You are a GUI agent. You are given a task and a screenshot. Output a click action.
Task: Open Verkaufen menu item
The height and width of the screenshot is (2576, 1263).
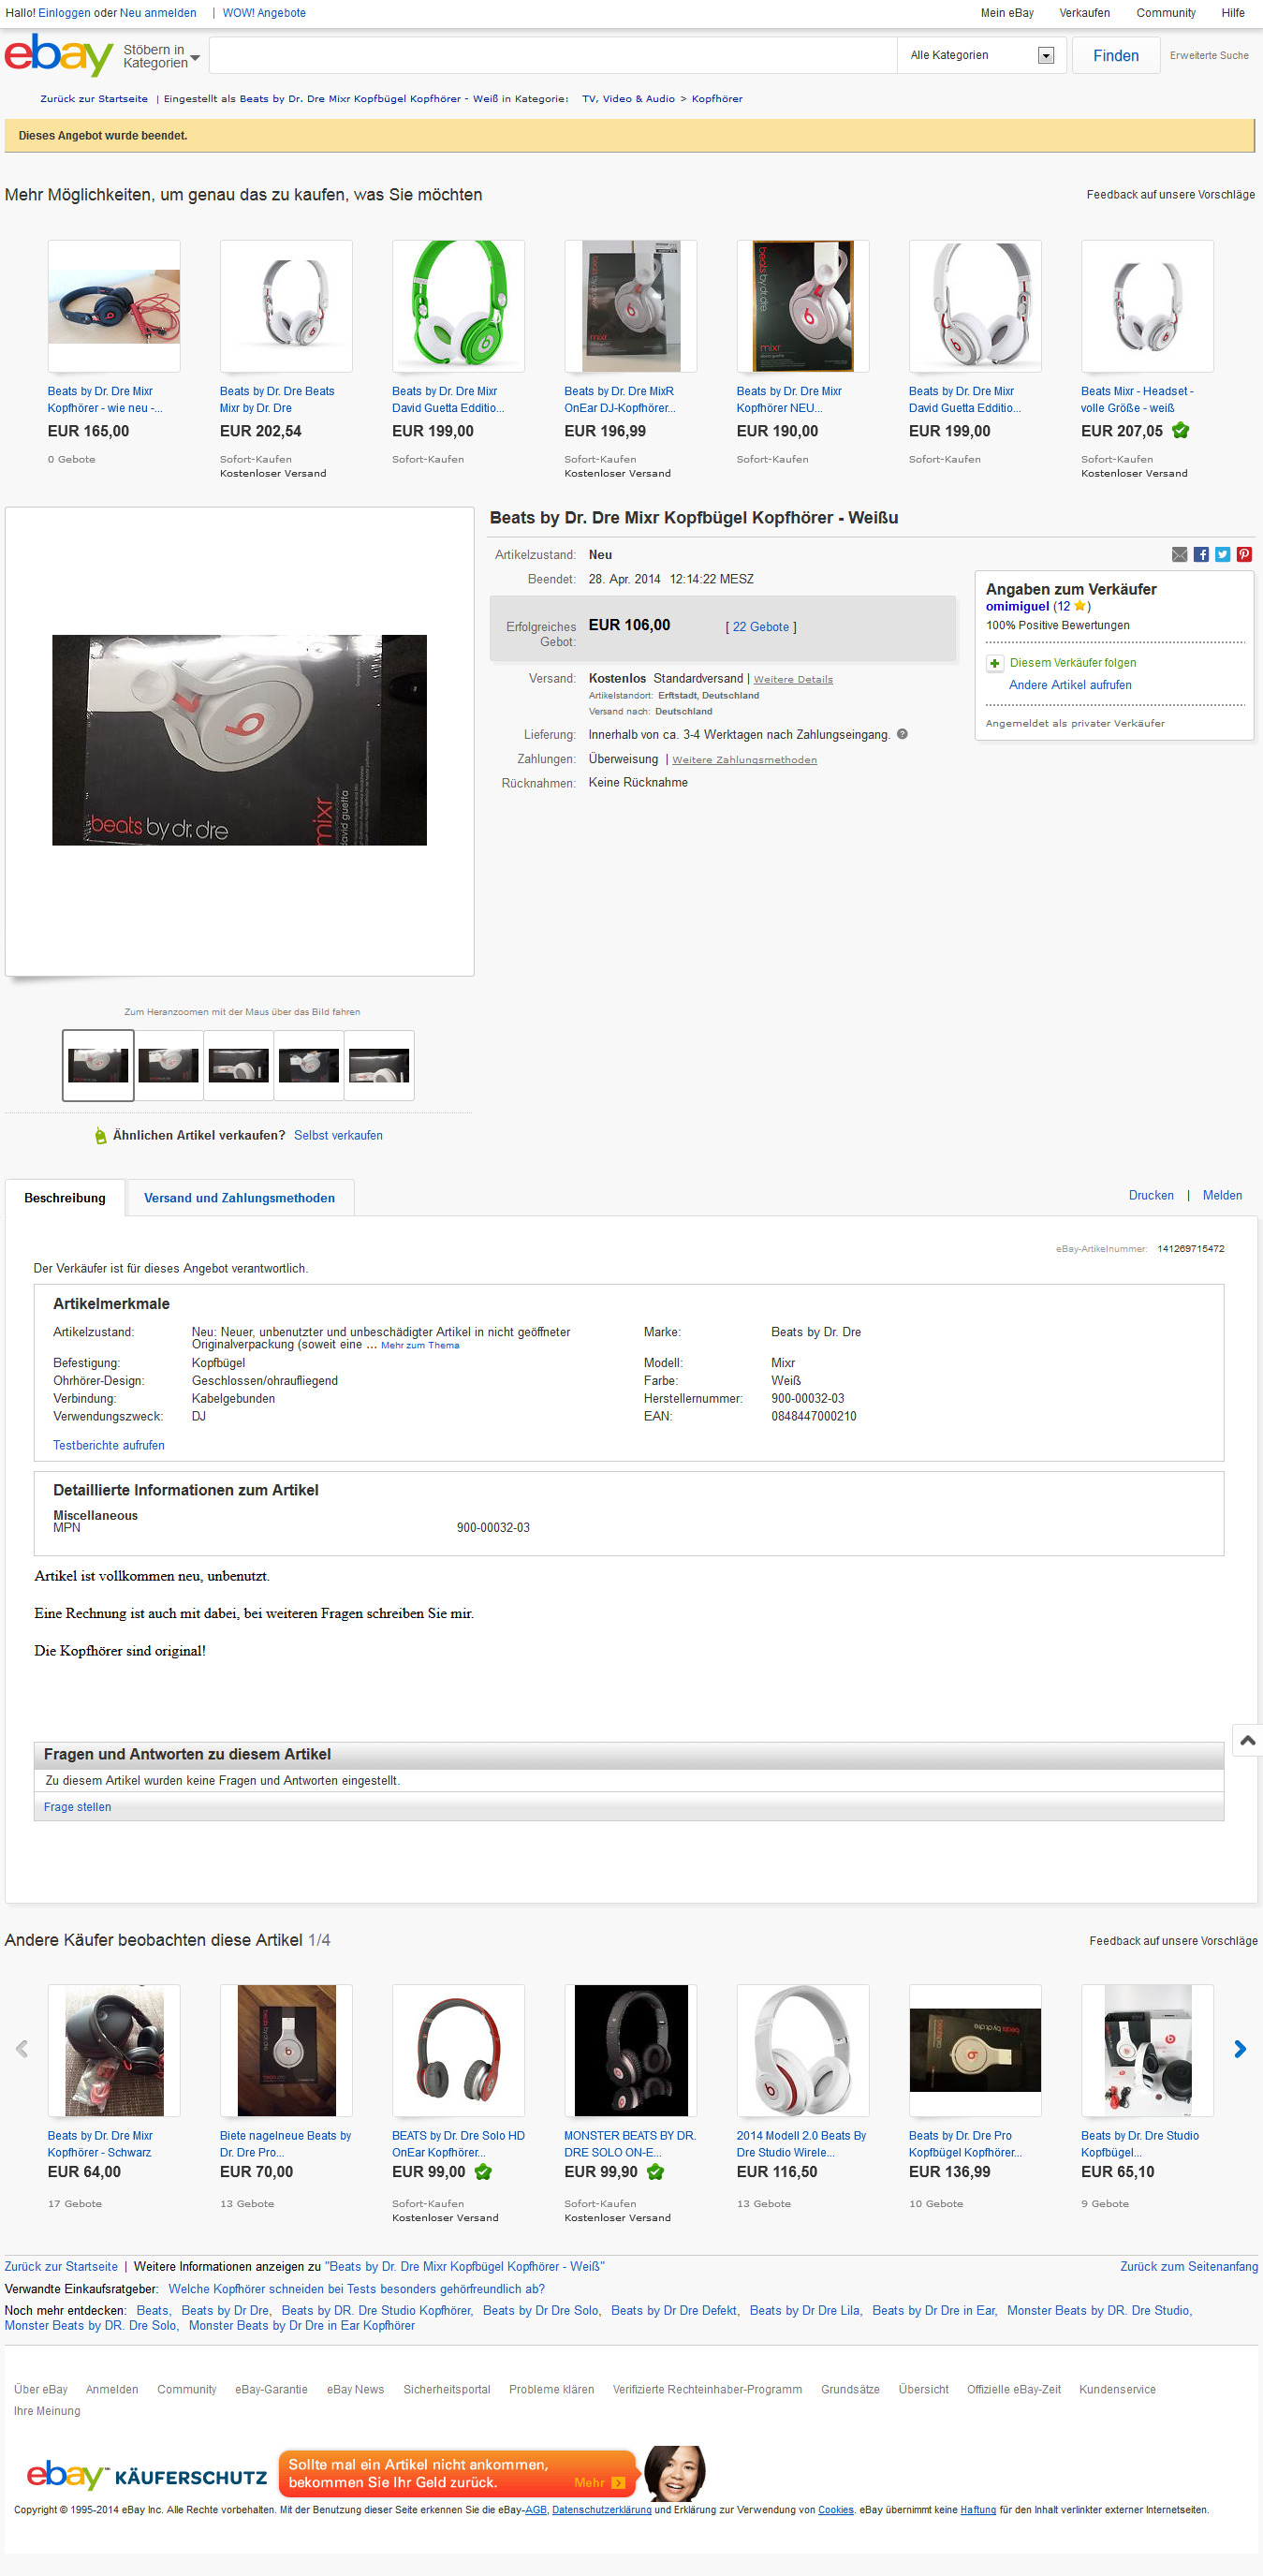coord(1084,13)
